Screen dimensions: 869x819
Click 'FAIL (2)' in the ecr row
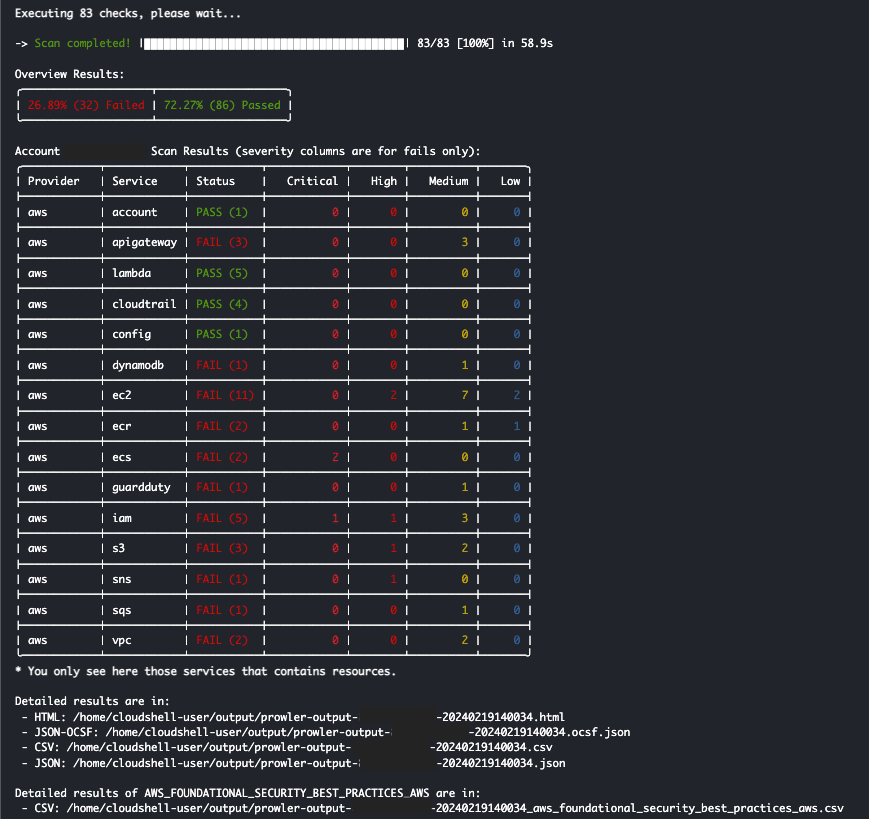tap(222, 426)
